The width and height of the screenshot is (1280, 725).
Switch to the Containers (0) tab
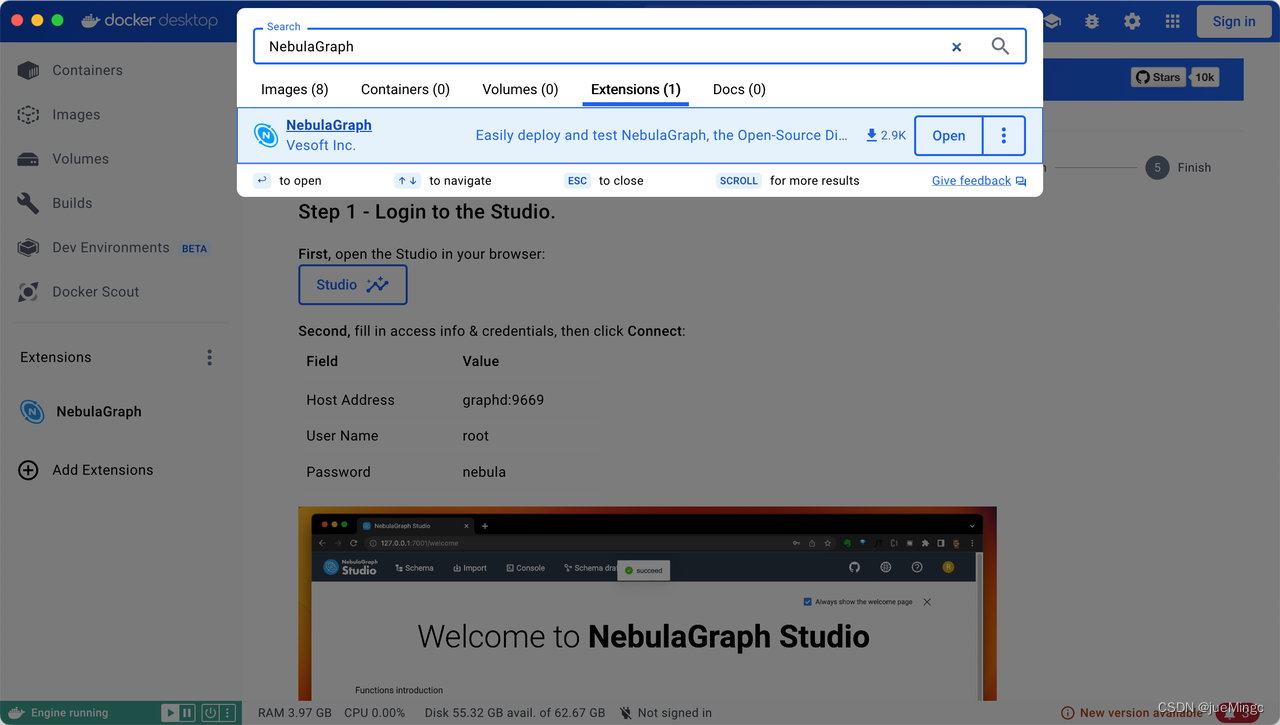coord(405,89)
